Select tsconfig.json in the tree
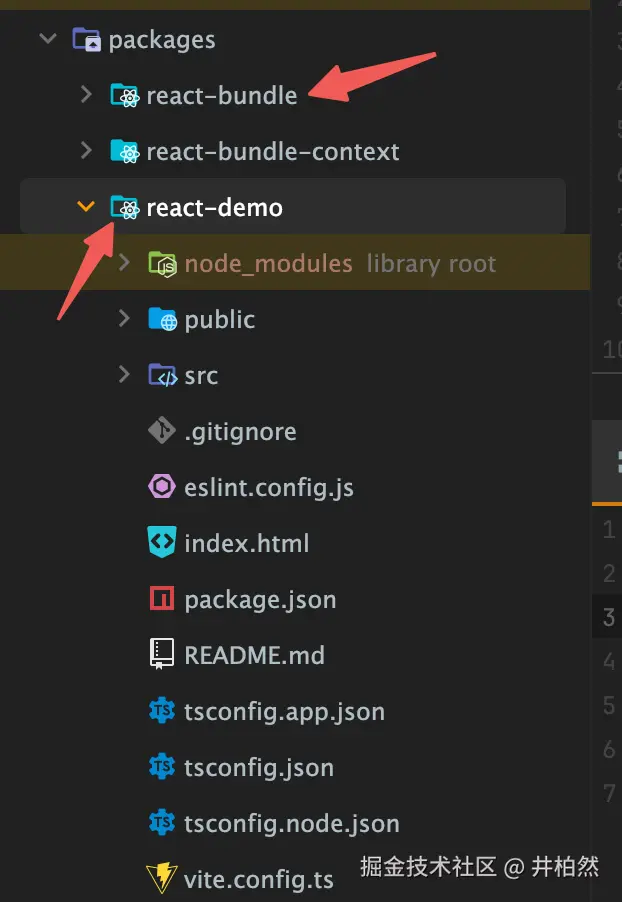The width and height of the screenshot is (622, 902). 259,768
